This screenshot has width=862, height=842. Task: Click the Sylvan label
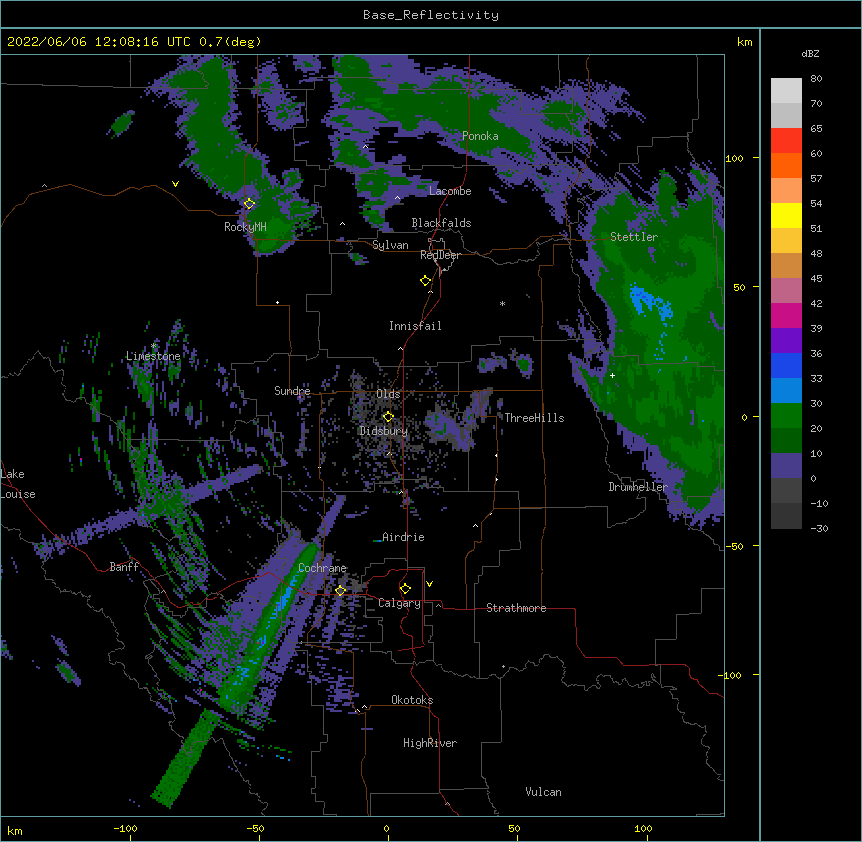(x=390, y=245)
